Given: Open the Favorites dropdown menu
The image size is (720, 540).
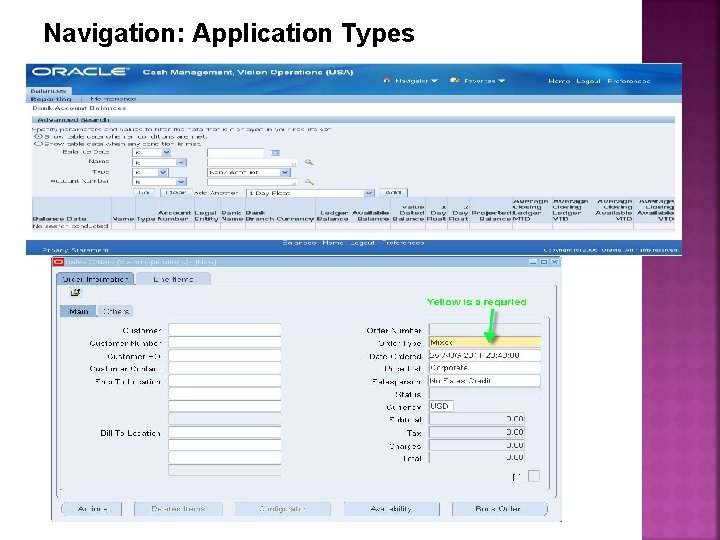Looking at the screenshot, I should [x=501, y=81].
